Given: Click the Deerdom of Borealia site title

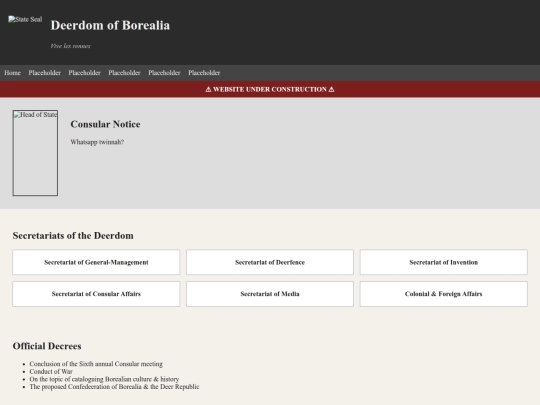Looking at the screenshot, I should tap(110, 25).
